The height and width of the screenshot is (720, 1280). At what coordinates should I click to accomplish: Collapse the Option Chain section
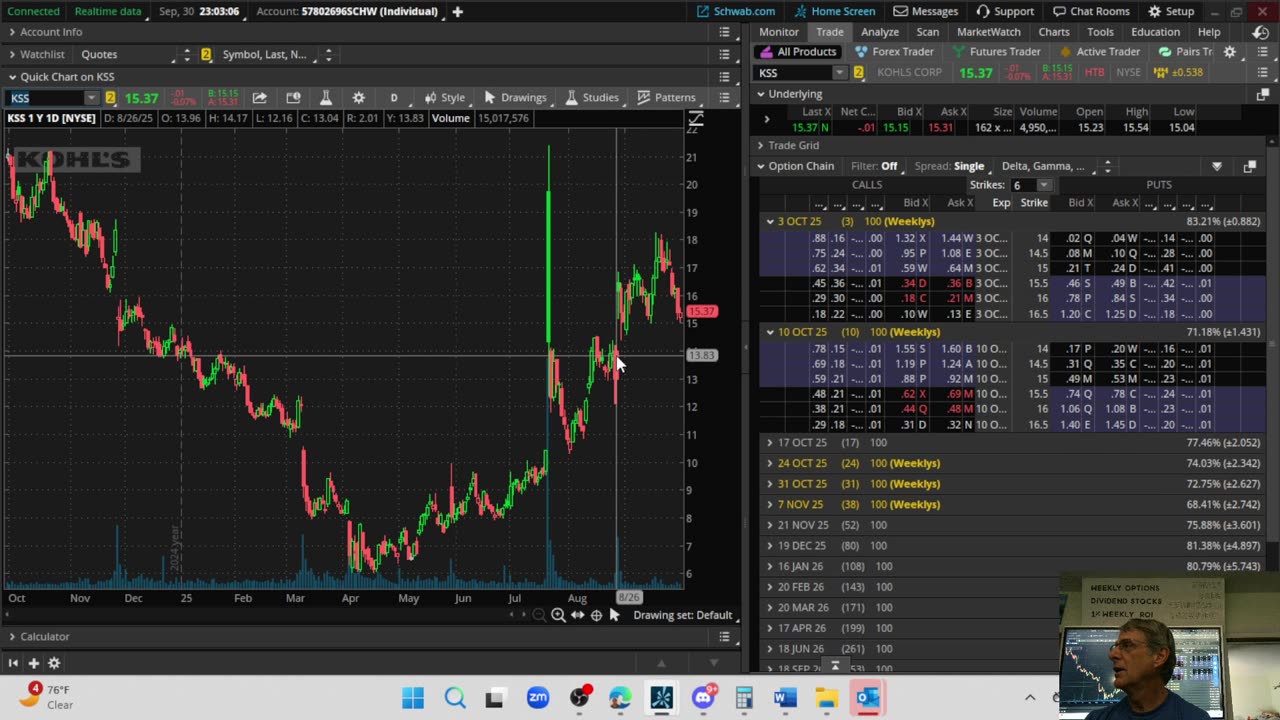point(761,166)
